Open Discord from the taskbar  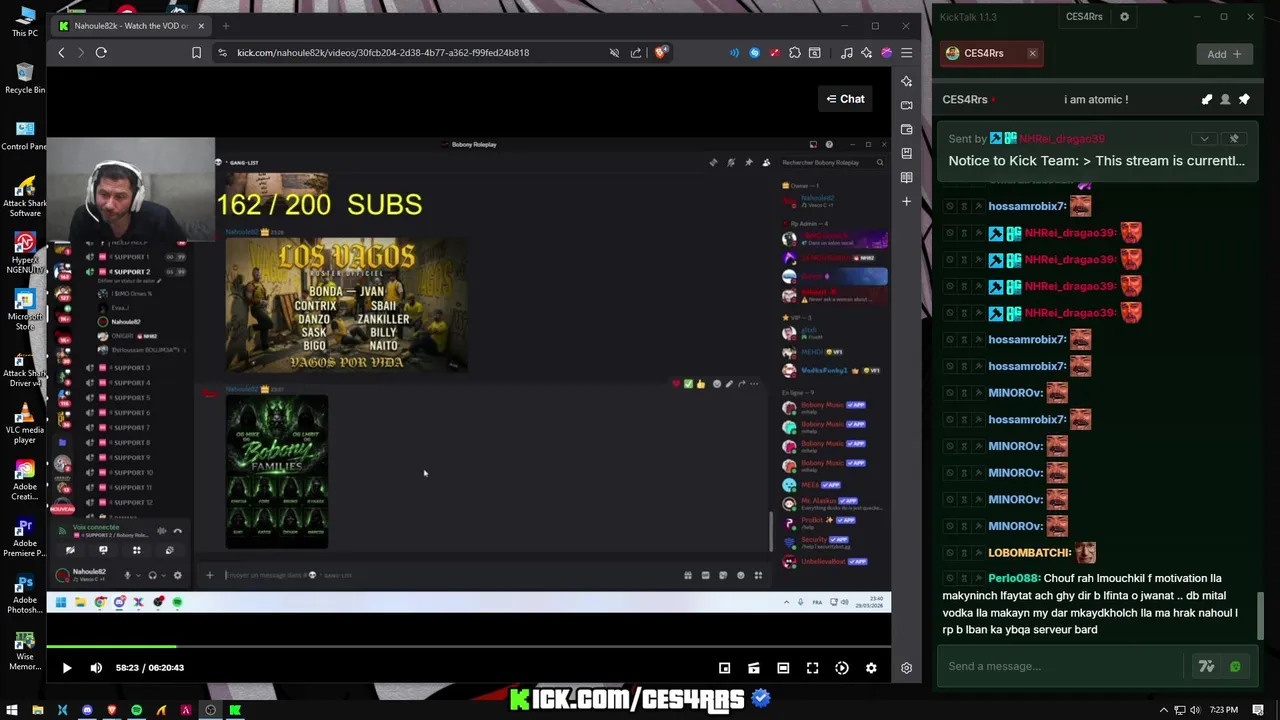tap(87, 710)
